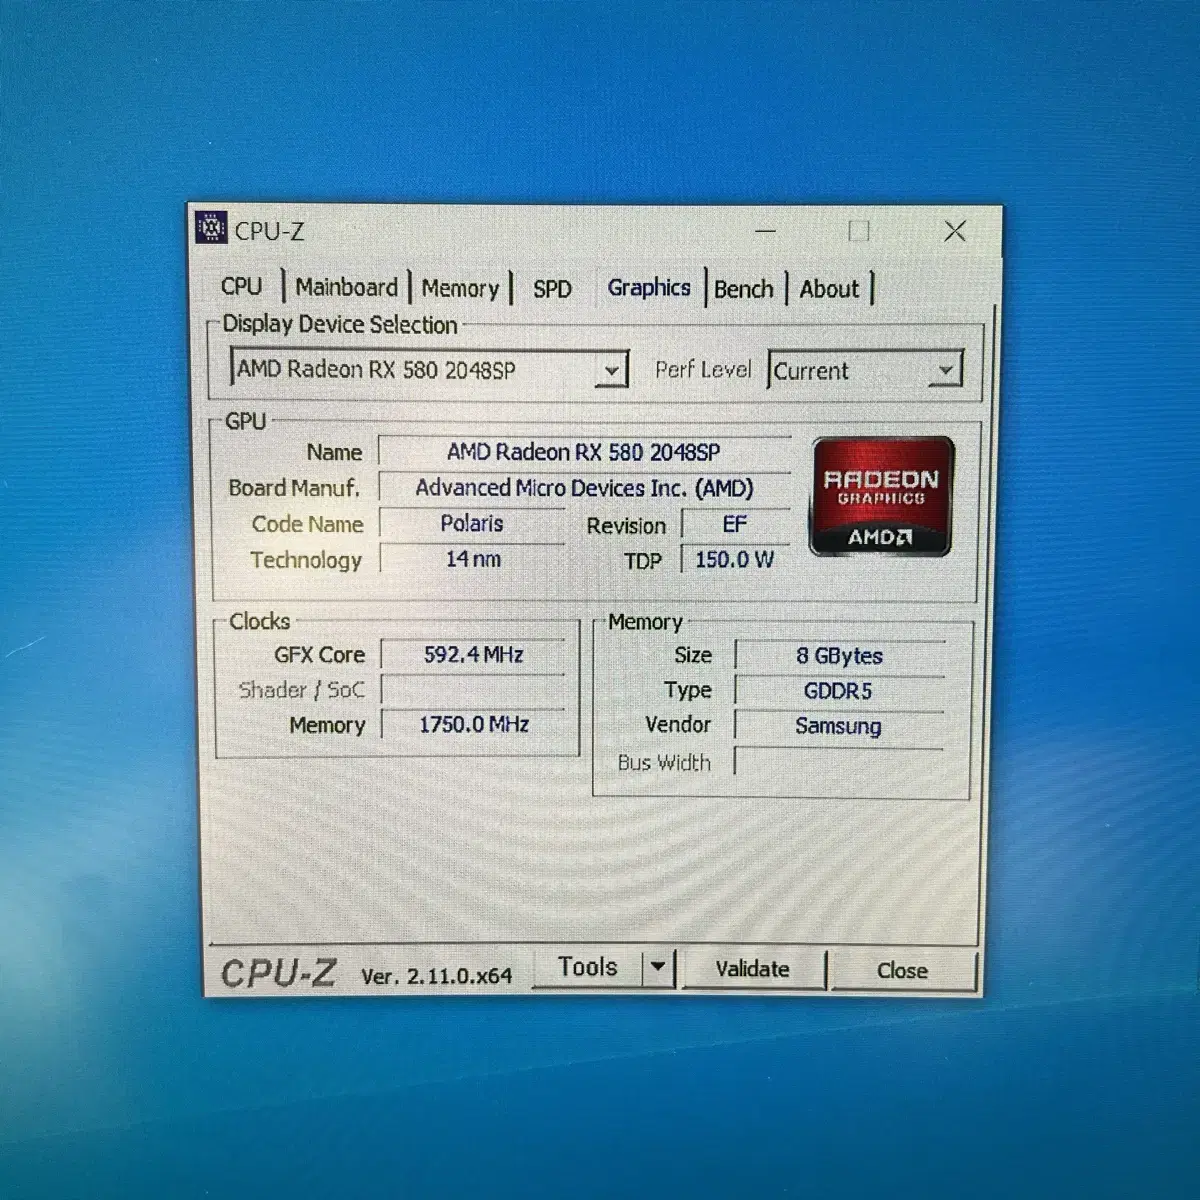Click the Revision value EF
Viewport: 1200px width, 1200px height.
tap(735, 524)
